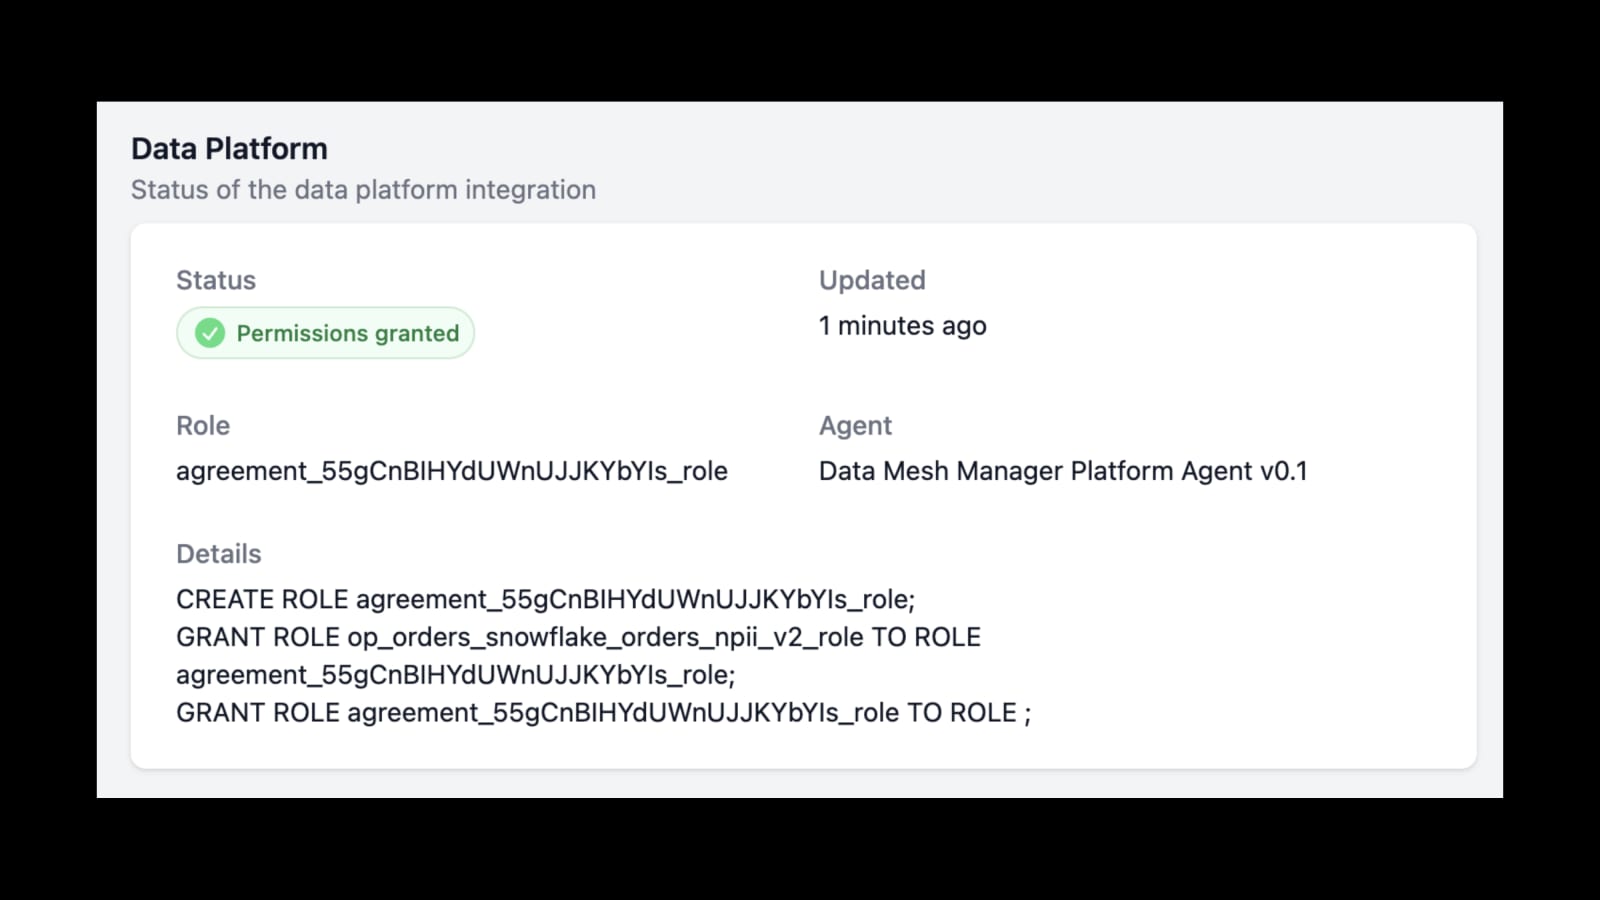Image resolution: width=1600 pixels, height=900 pixels.
Task: Click the "Updated" field label
Action: click(872, 280)
